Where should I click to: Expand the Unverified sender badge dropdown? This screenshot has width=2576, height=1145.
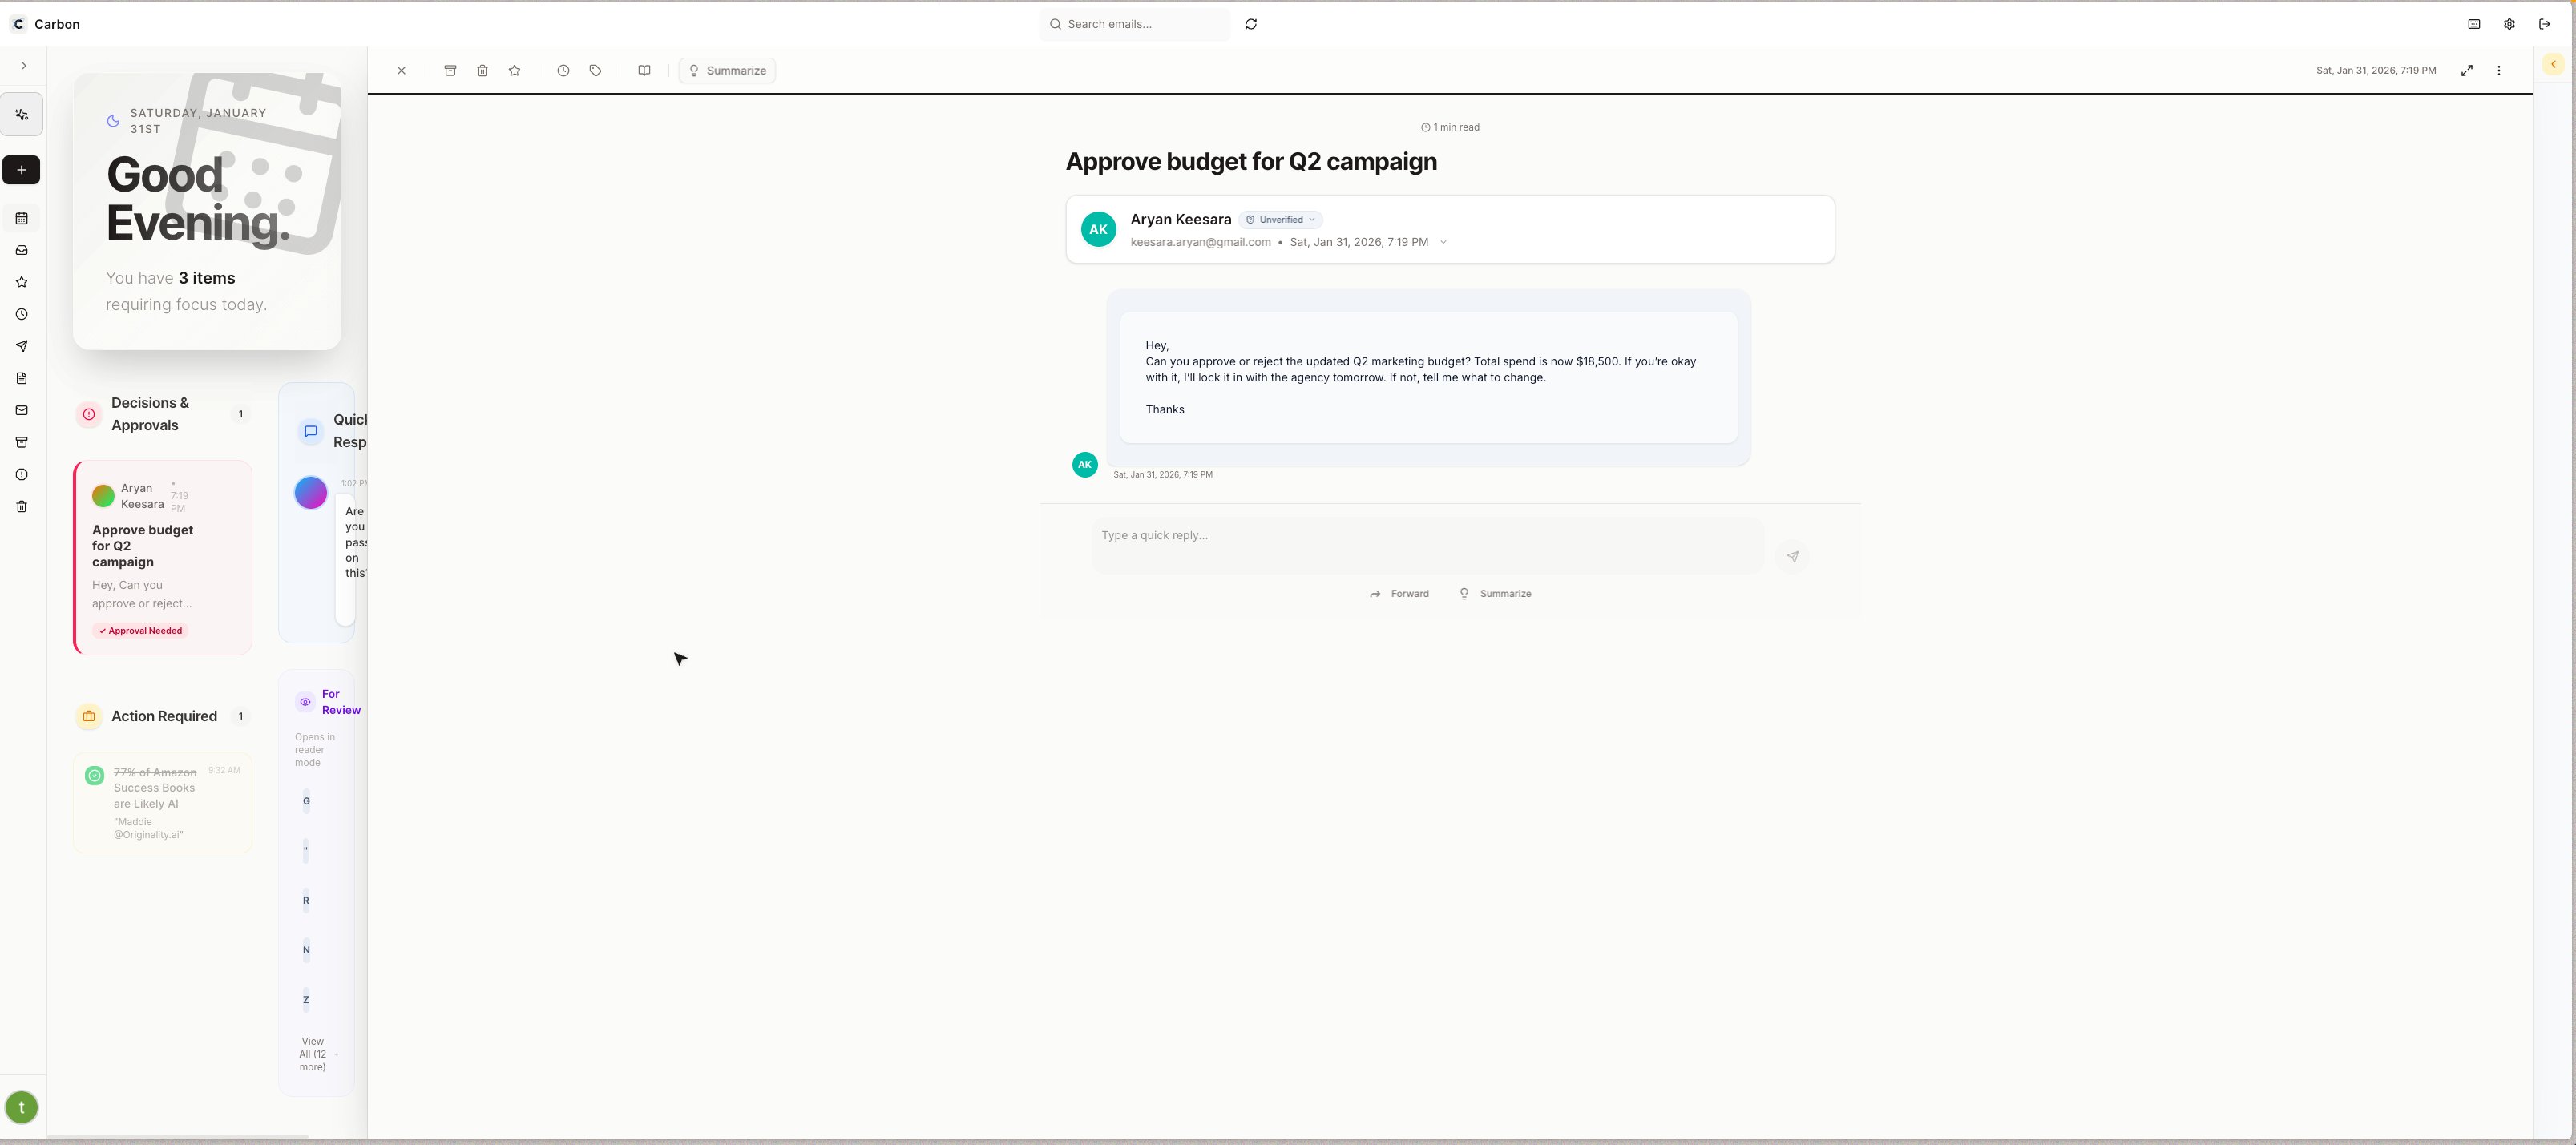[1312, 219]
